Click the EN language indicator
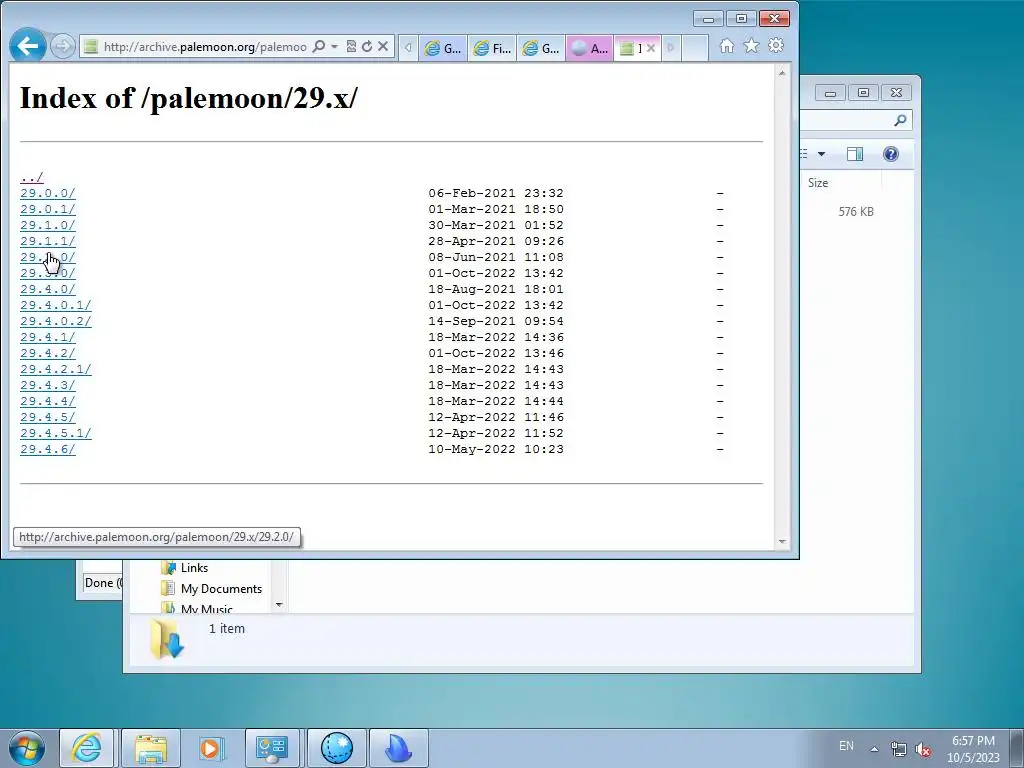The image size is (1024, 768). point(846,745)
